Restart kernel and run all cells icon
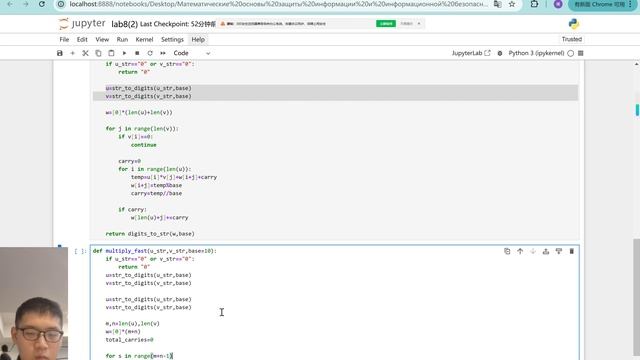 tap(163, 53)
